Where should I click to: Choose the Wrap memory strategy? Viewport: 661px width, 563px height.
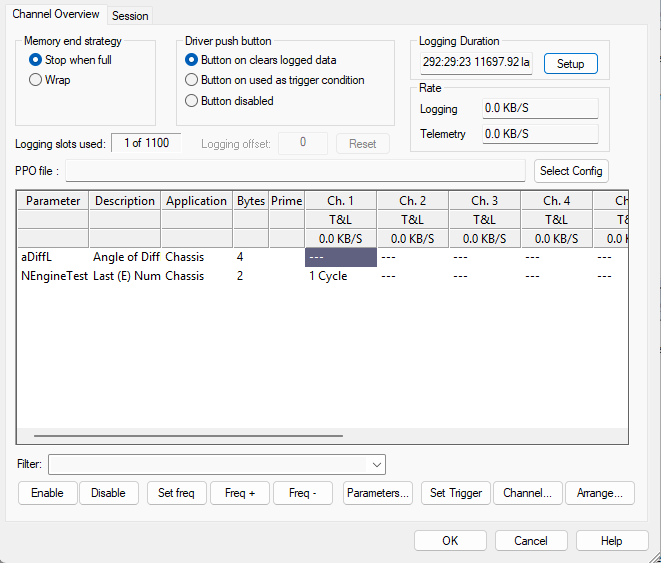click(x=49, y=80)
